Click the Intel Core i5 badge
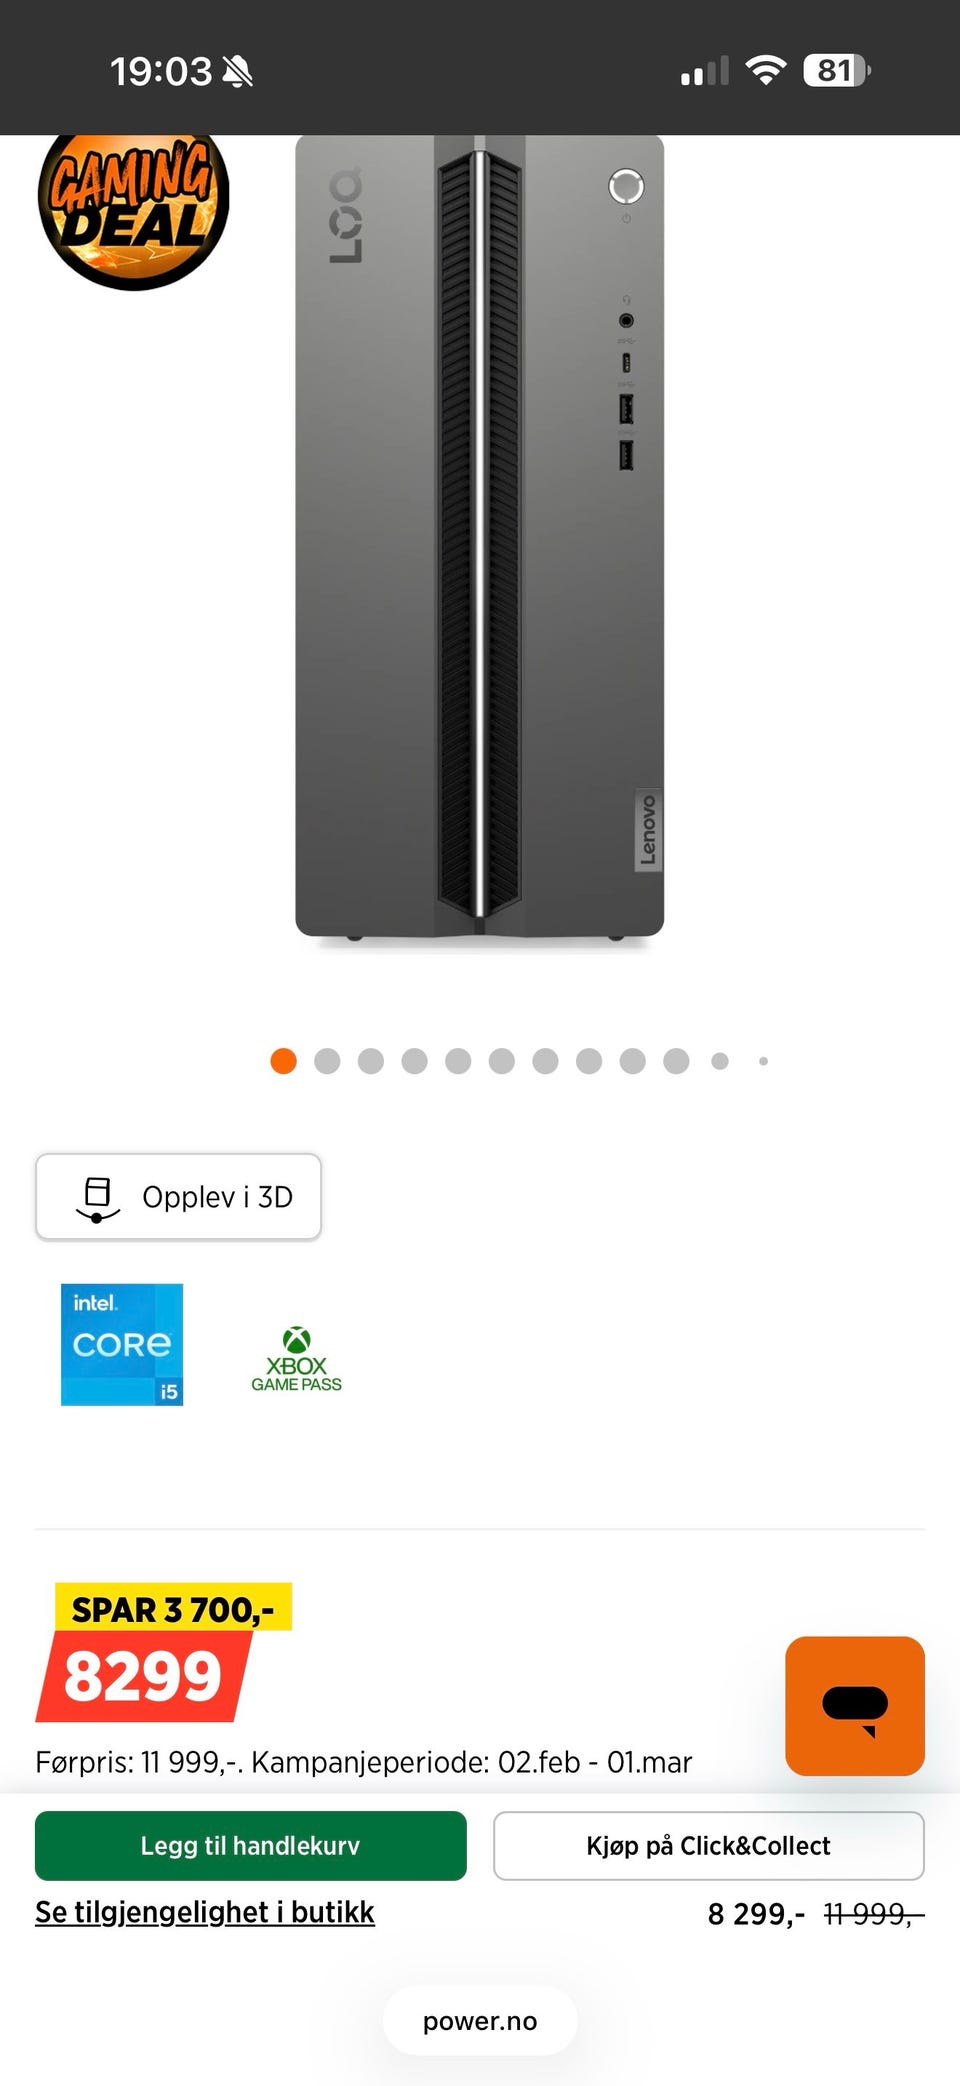 122,1344
